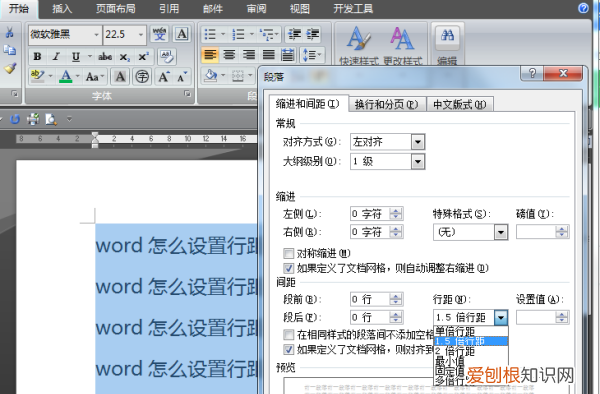Center text alignment in ribbon
Screen dimensions: 600x394
pyautogui.click(x=229, y=55)
